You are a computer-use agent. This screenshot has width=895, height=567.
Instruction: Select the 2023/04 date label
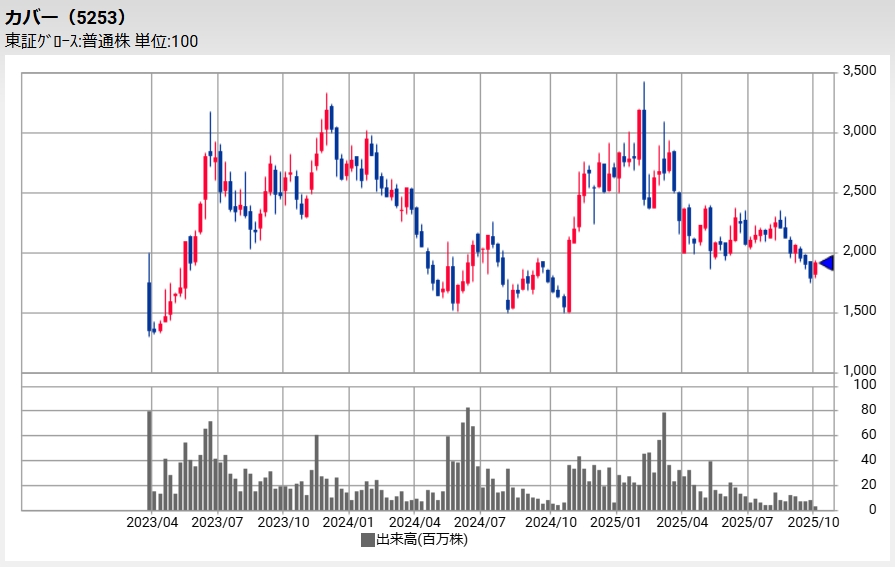coord(152,522)
